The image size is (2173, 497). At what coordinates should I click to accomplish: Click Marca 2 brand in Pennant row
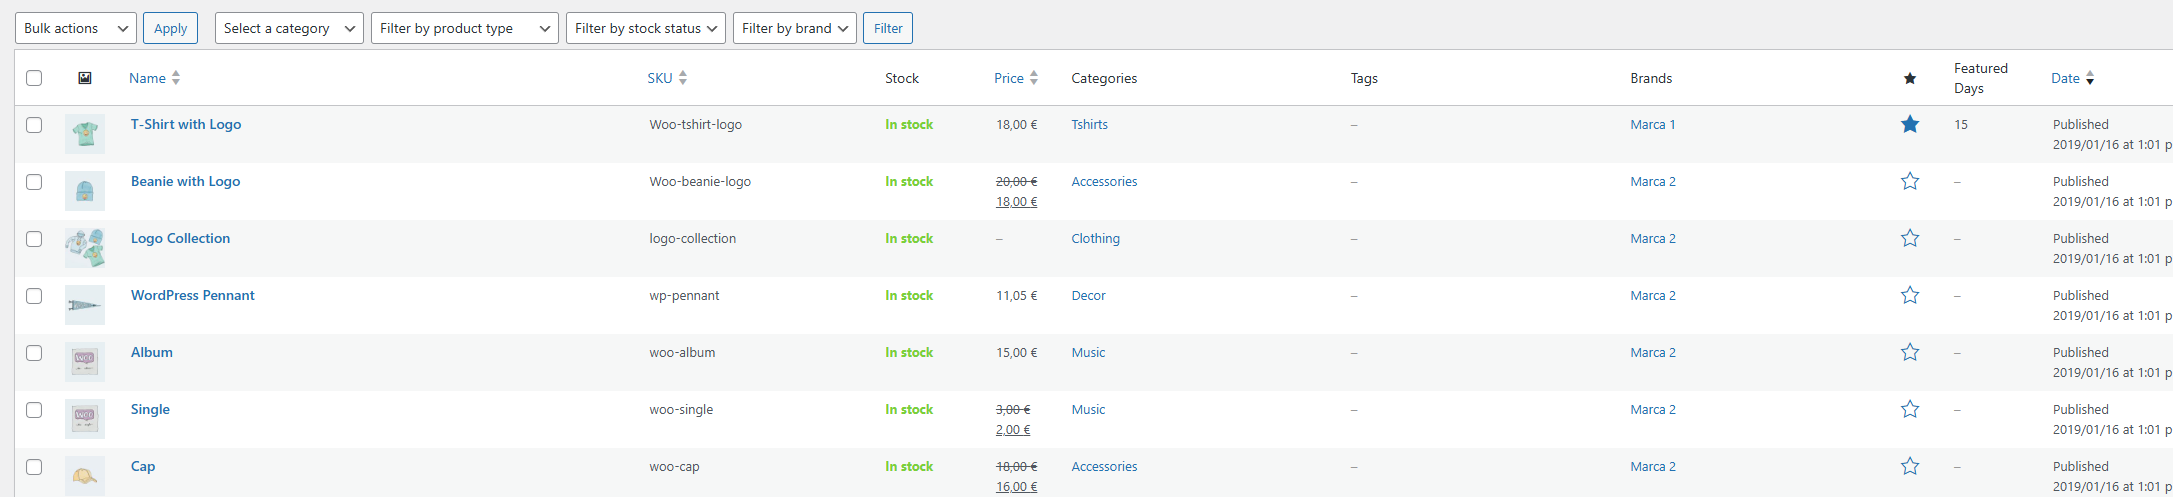click(1653, 295)
